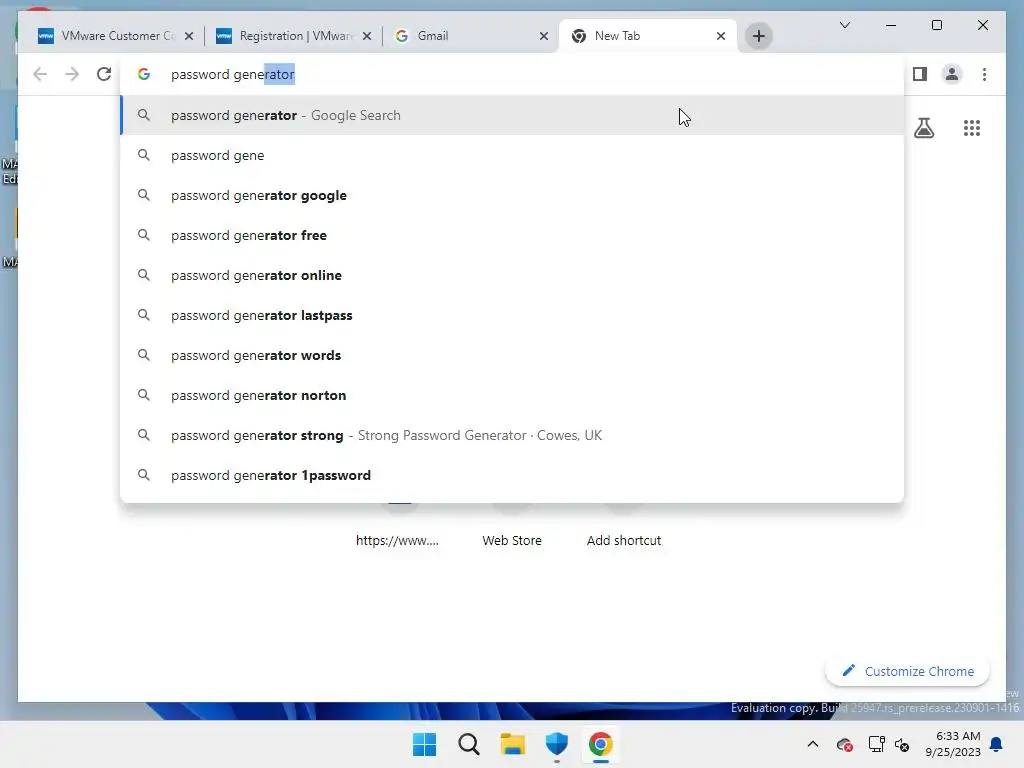
Task: Click the address bar with password generator
Action: point(513,74)
